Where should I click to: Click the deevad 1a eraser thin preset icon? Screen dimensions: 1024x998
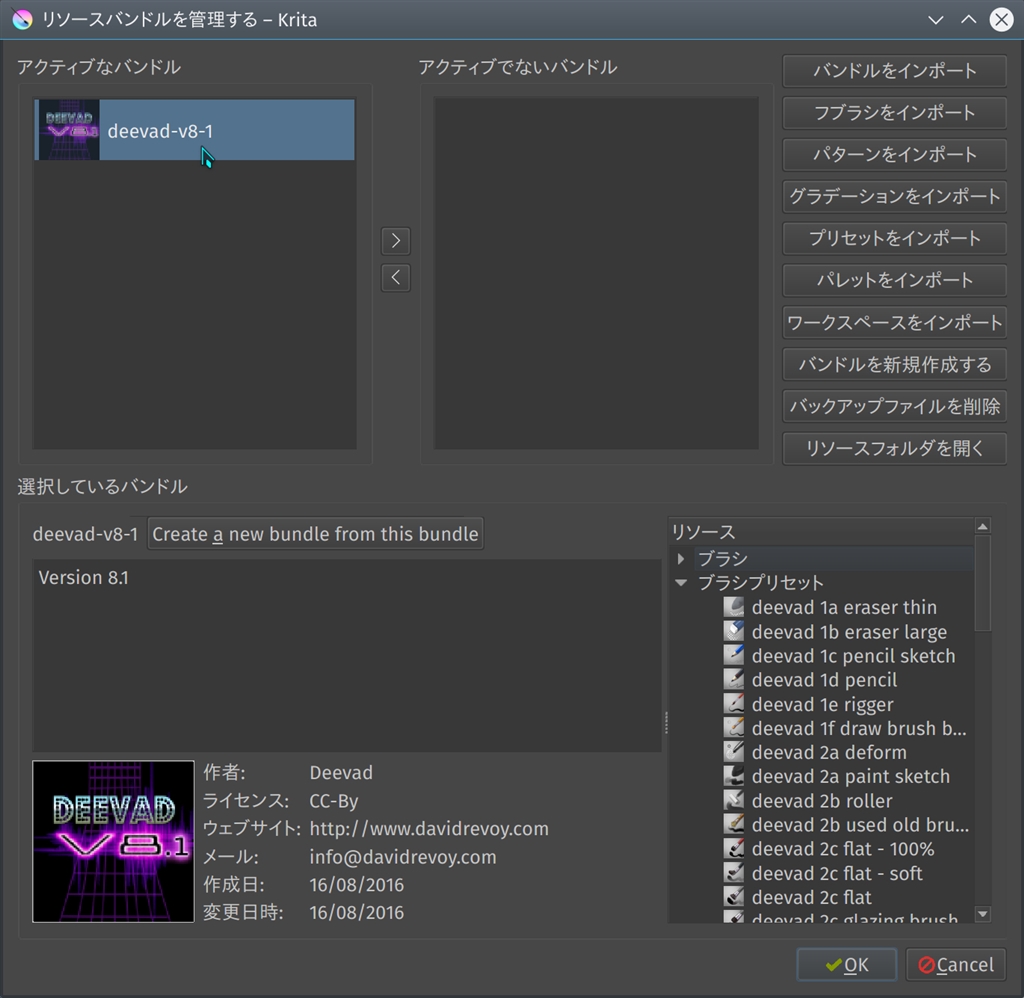pyautogui.click(x=733, y=607)
